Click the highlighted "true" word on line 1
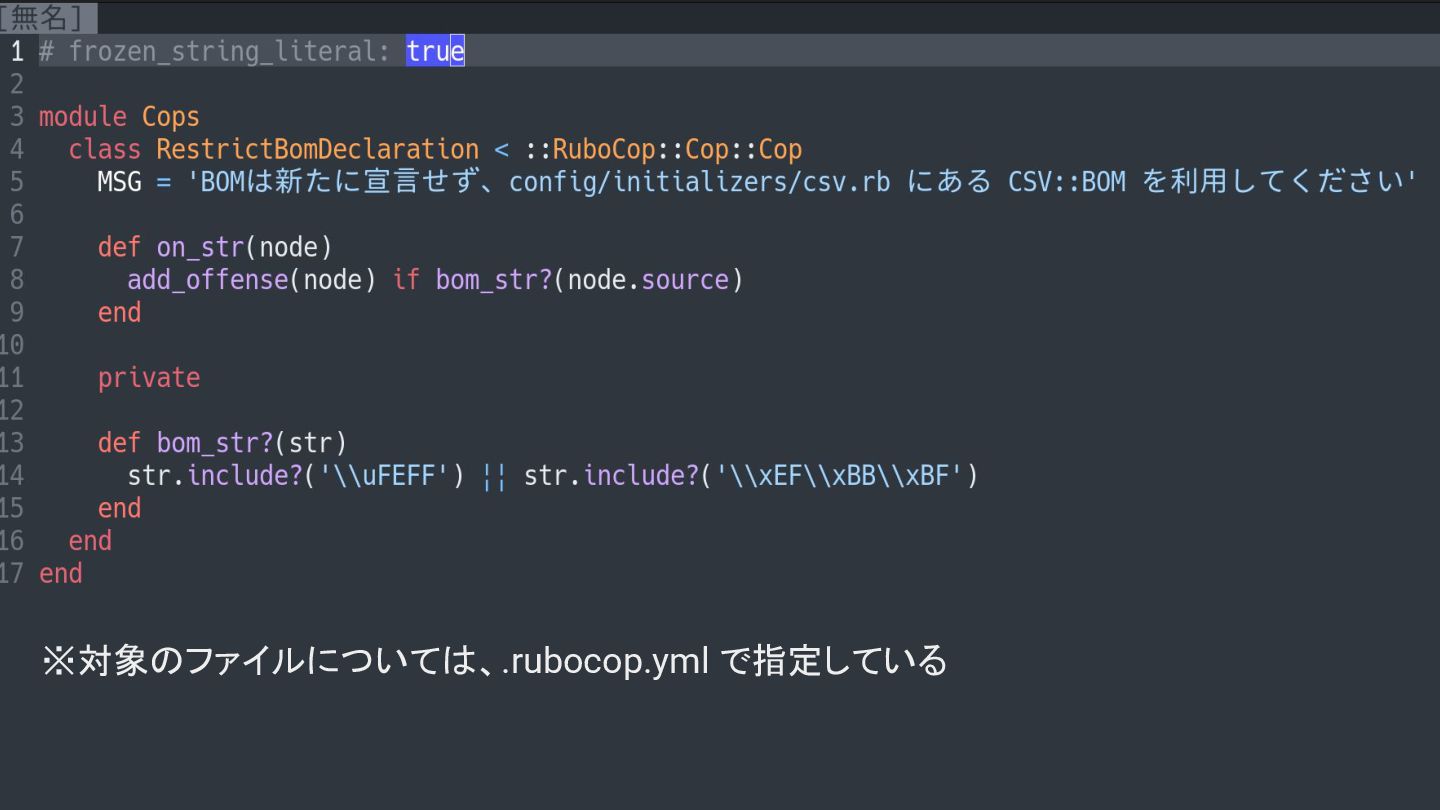Image resolution: width=1440 pixels, height=810 pixels. point(435,51)
